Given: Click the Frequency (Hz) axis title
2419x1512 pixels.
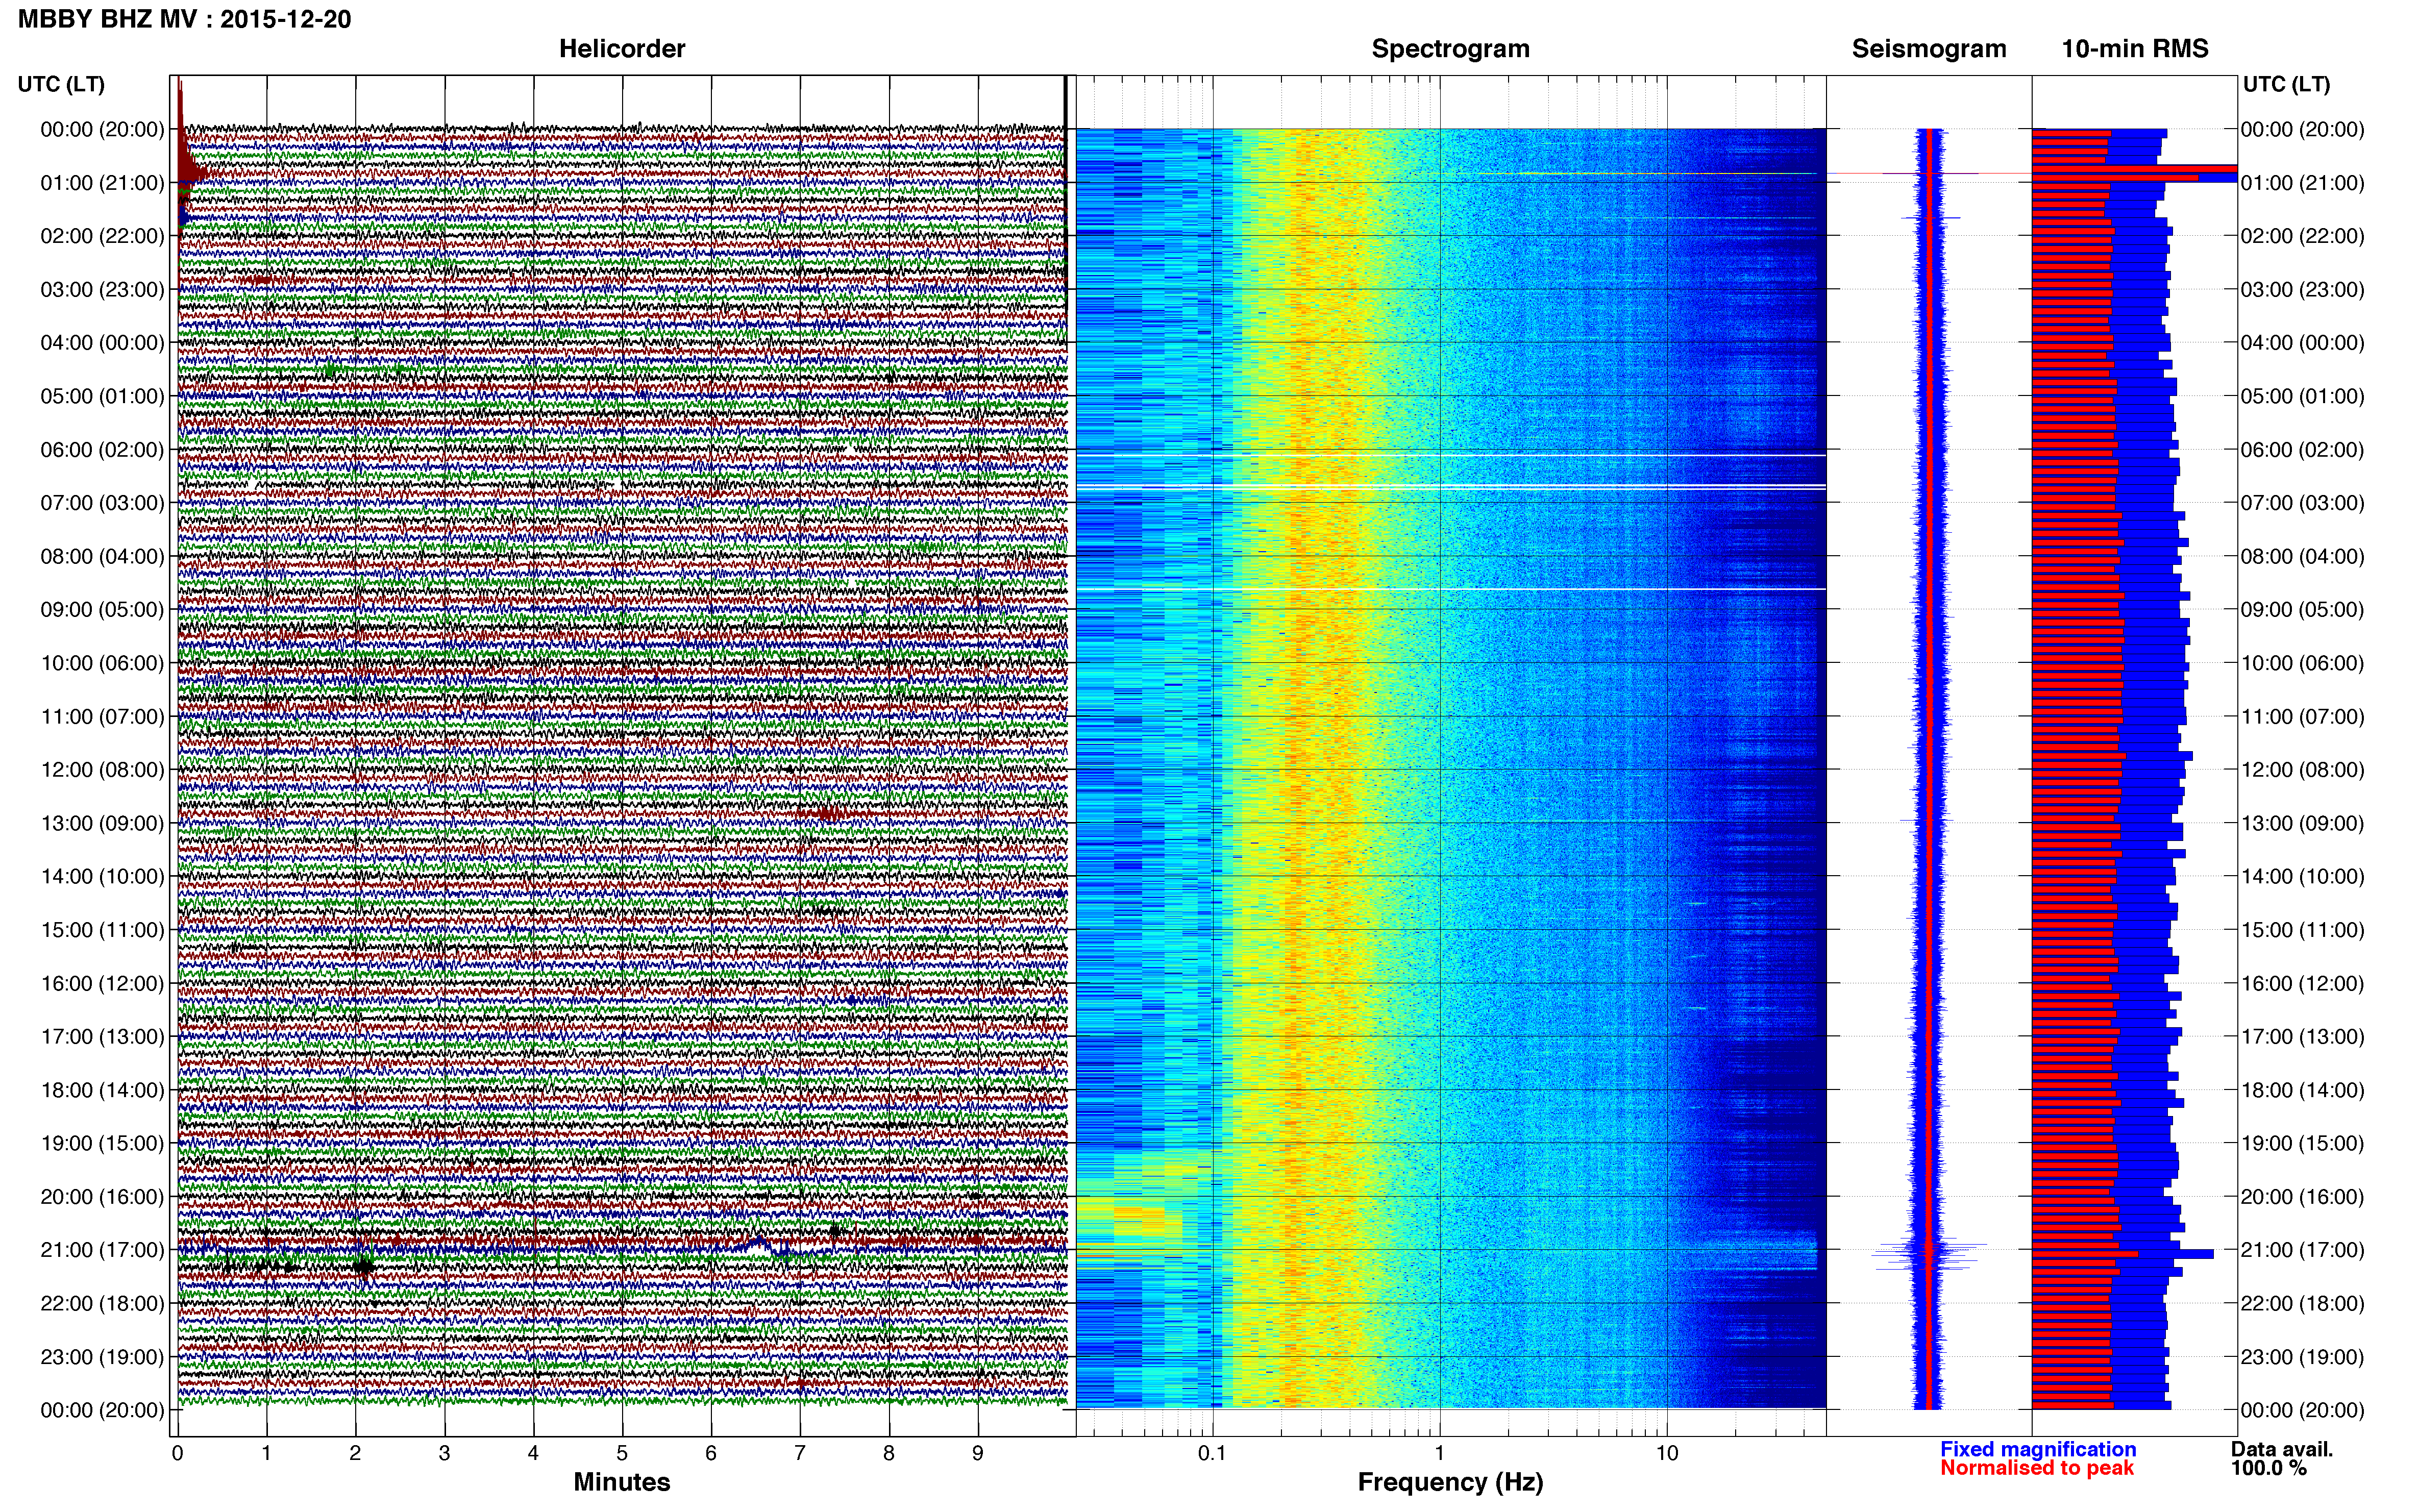Looking at the screenshot, I should click(x=1450, y=1482).
